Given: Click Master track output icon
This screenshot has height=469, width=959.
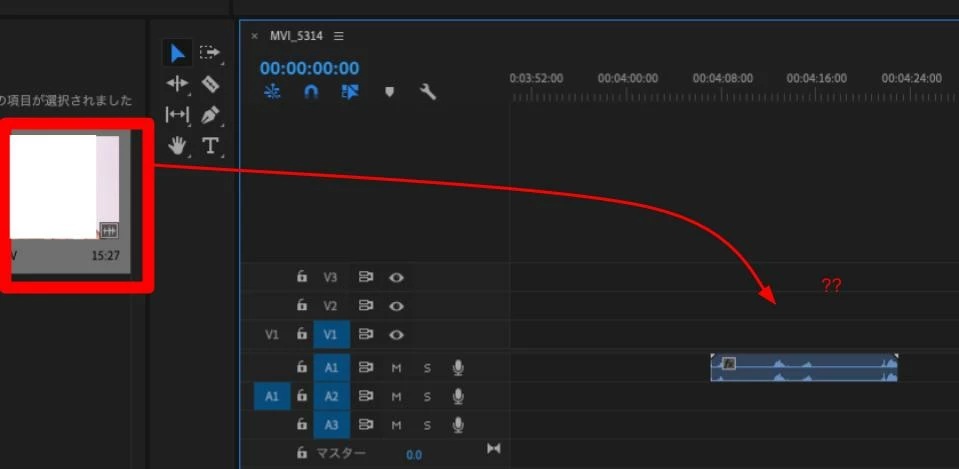Looking at the screenshot, I should point(493,449).
